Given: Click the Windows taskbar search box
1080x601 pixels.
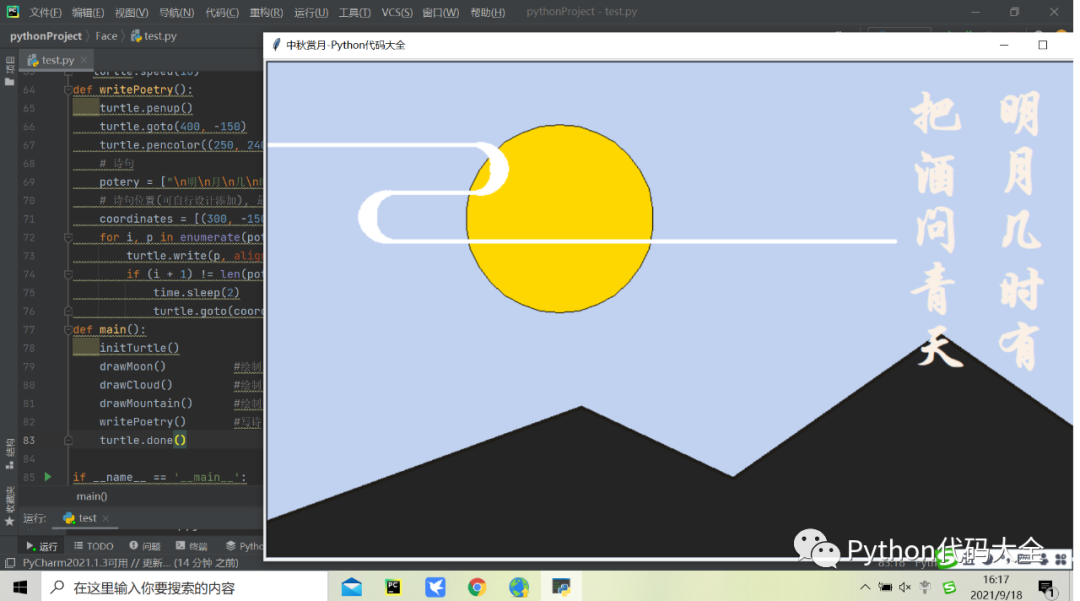Looking at the screenshot, I should [x=185, y=587].
